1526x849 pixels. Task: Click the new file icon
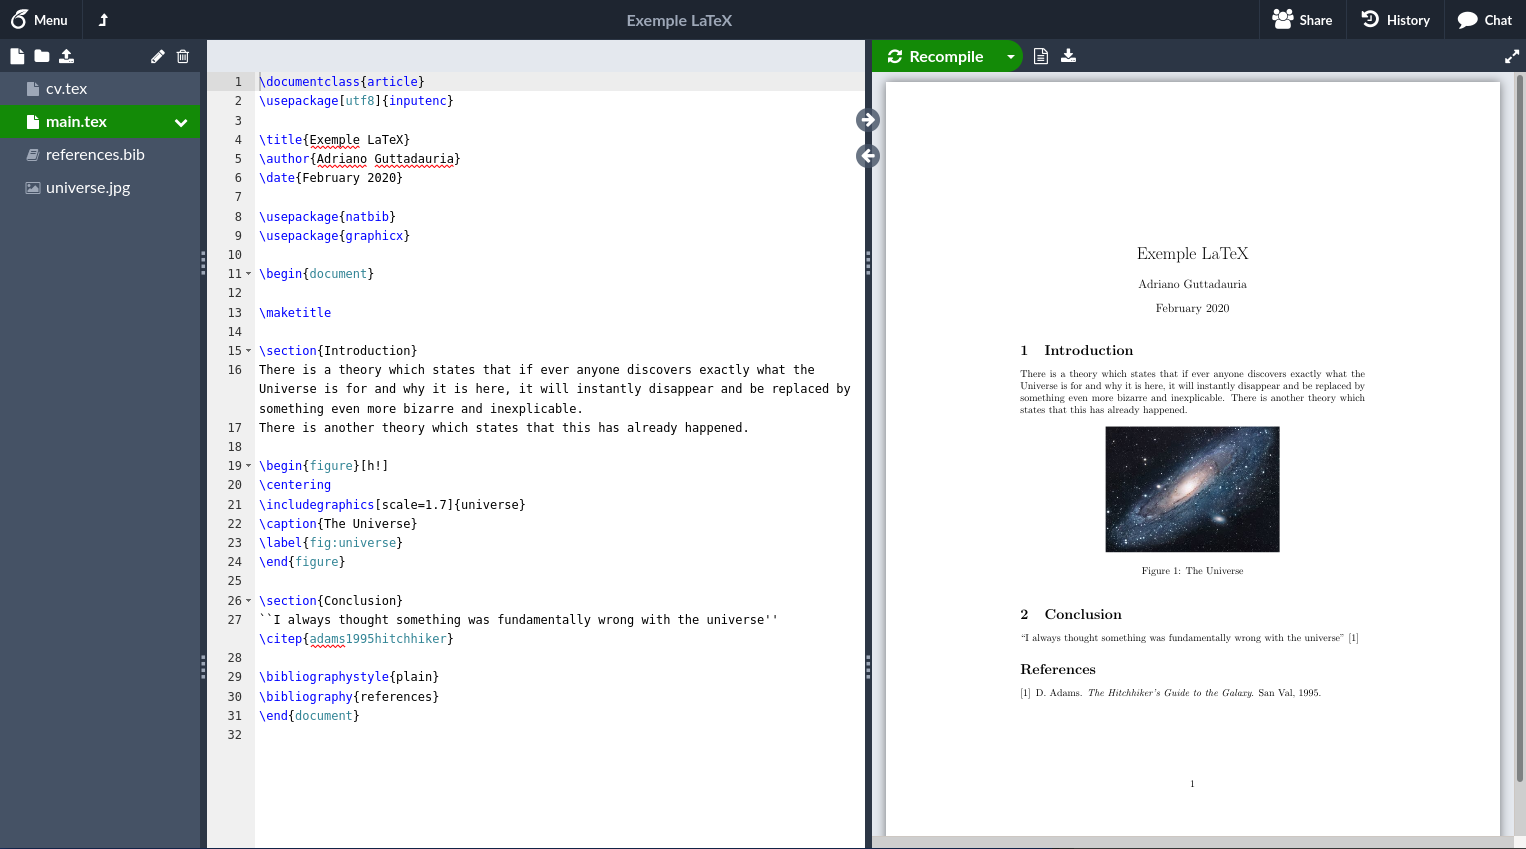coord(17,56)
